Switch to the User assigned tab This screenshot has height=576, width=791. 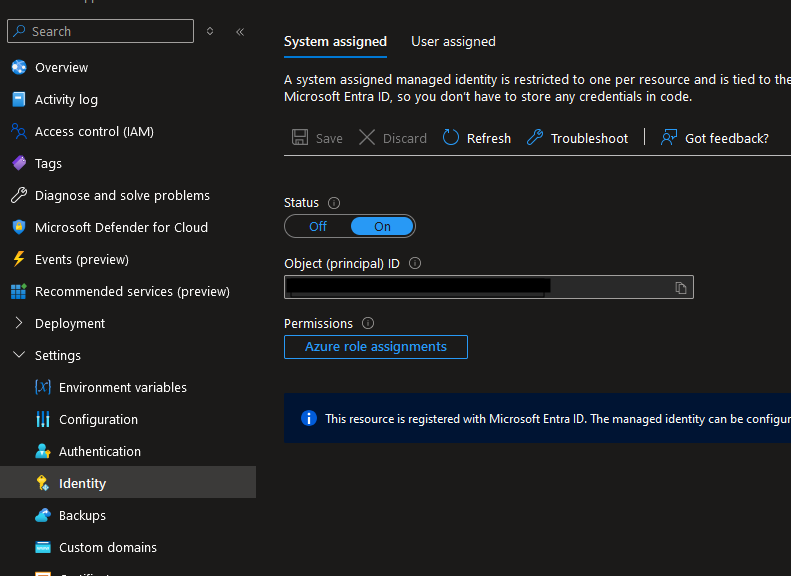click(453, 41)
